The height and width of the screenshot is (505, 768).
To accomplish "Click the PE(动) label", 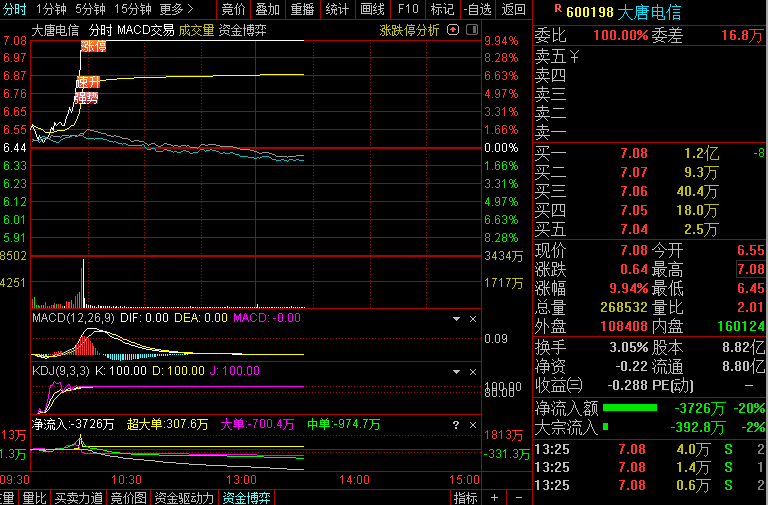I will coord(672,386).
